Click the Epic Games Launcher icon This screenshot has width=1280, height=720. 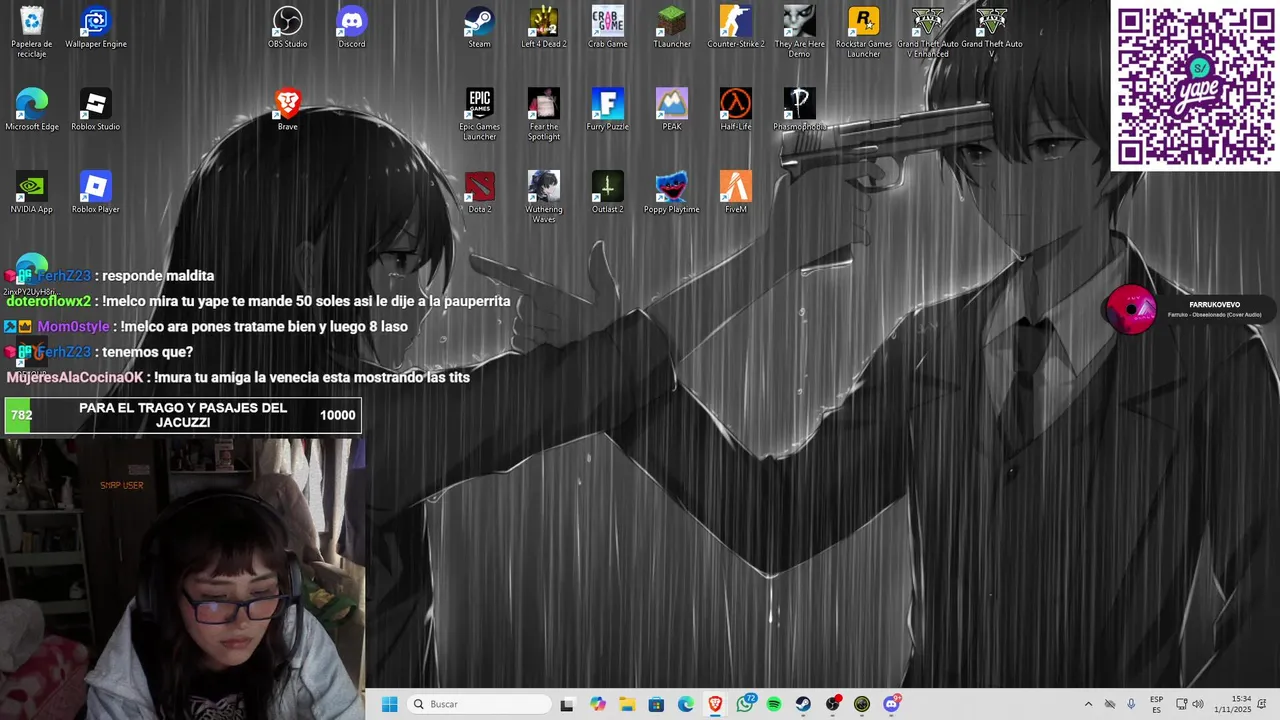tap(480, 114)
